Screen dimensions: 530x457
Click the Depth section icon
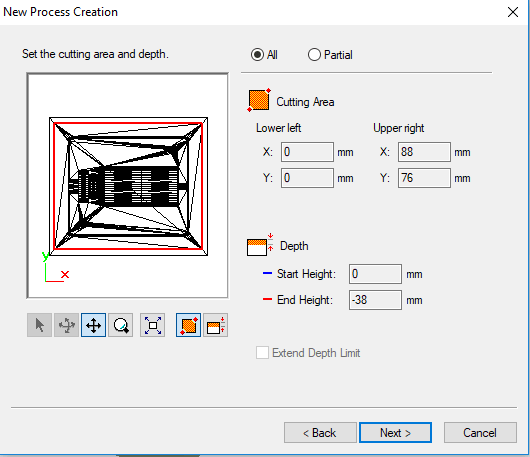260,245
